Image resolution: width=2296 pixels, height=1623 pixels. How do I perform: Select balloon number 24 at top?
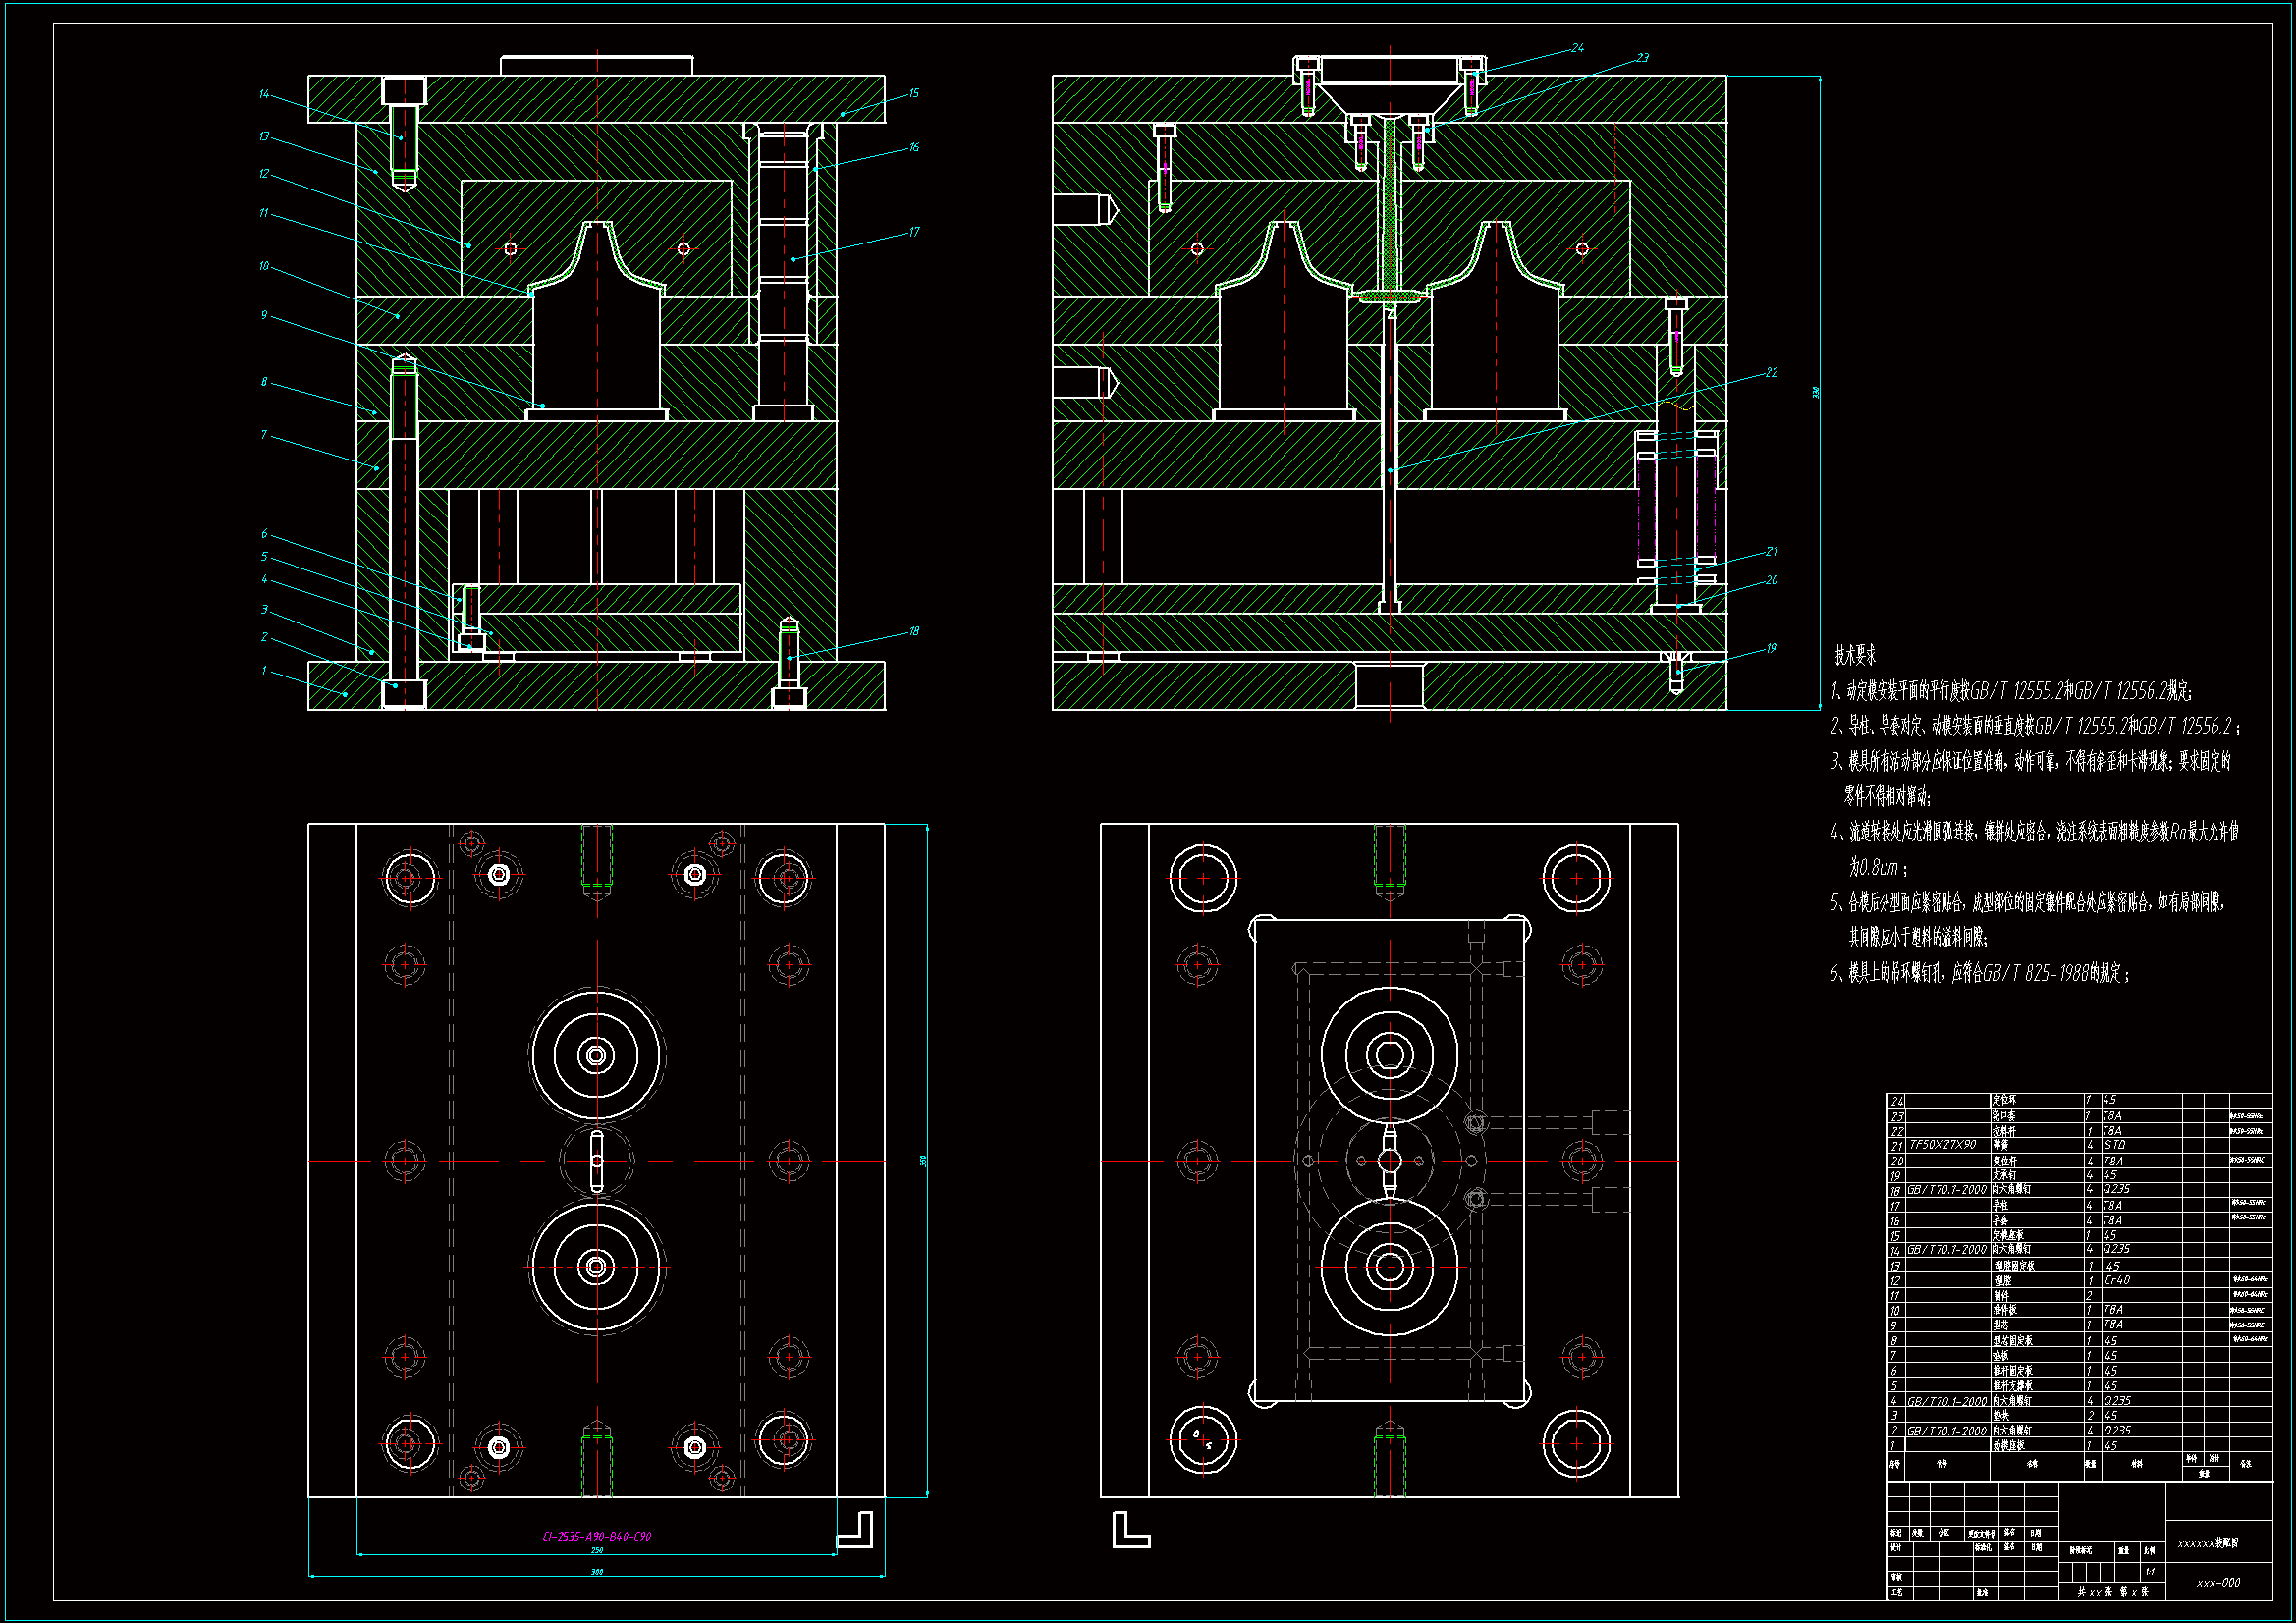[1577, 48]
